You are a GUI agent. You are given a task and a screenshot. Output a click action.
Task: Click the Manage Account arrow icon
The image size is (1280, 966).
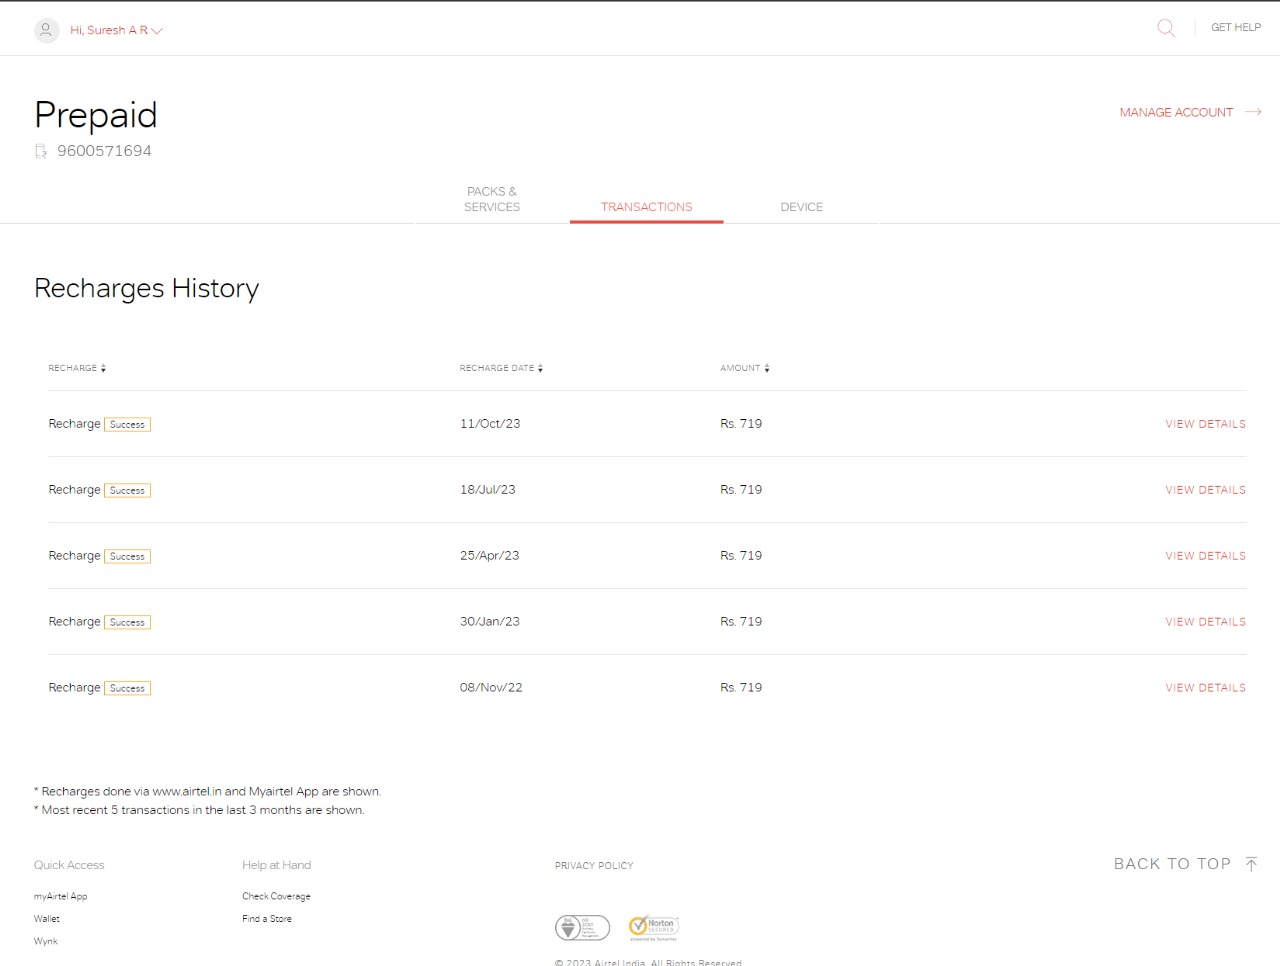tap(1253, 112)
